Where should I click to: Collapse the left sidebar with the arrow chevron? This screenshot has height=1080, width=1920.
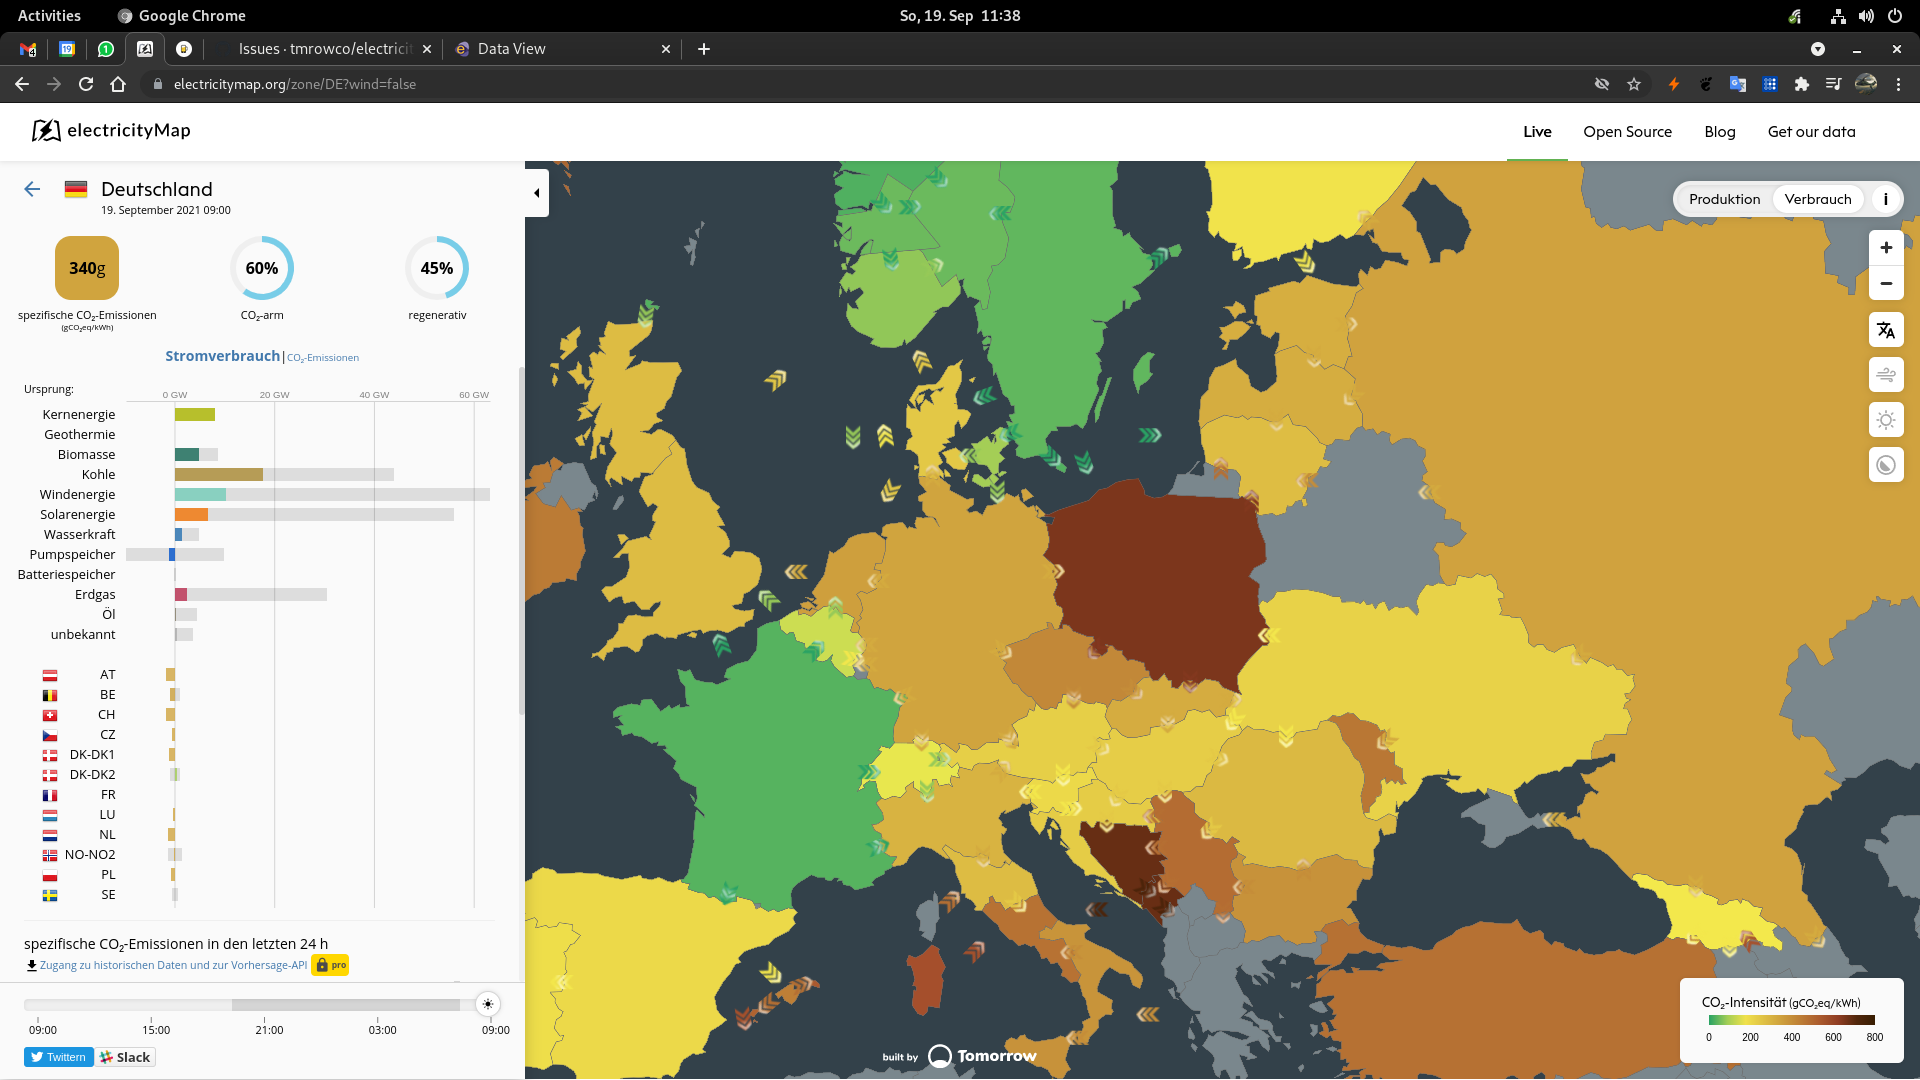coord(536,193)
